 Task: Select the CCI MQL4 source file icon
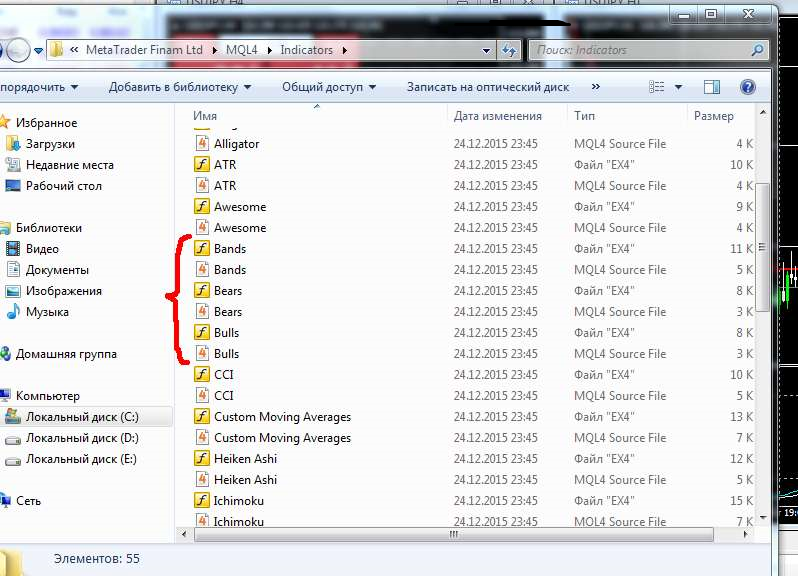coord(202,395)
